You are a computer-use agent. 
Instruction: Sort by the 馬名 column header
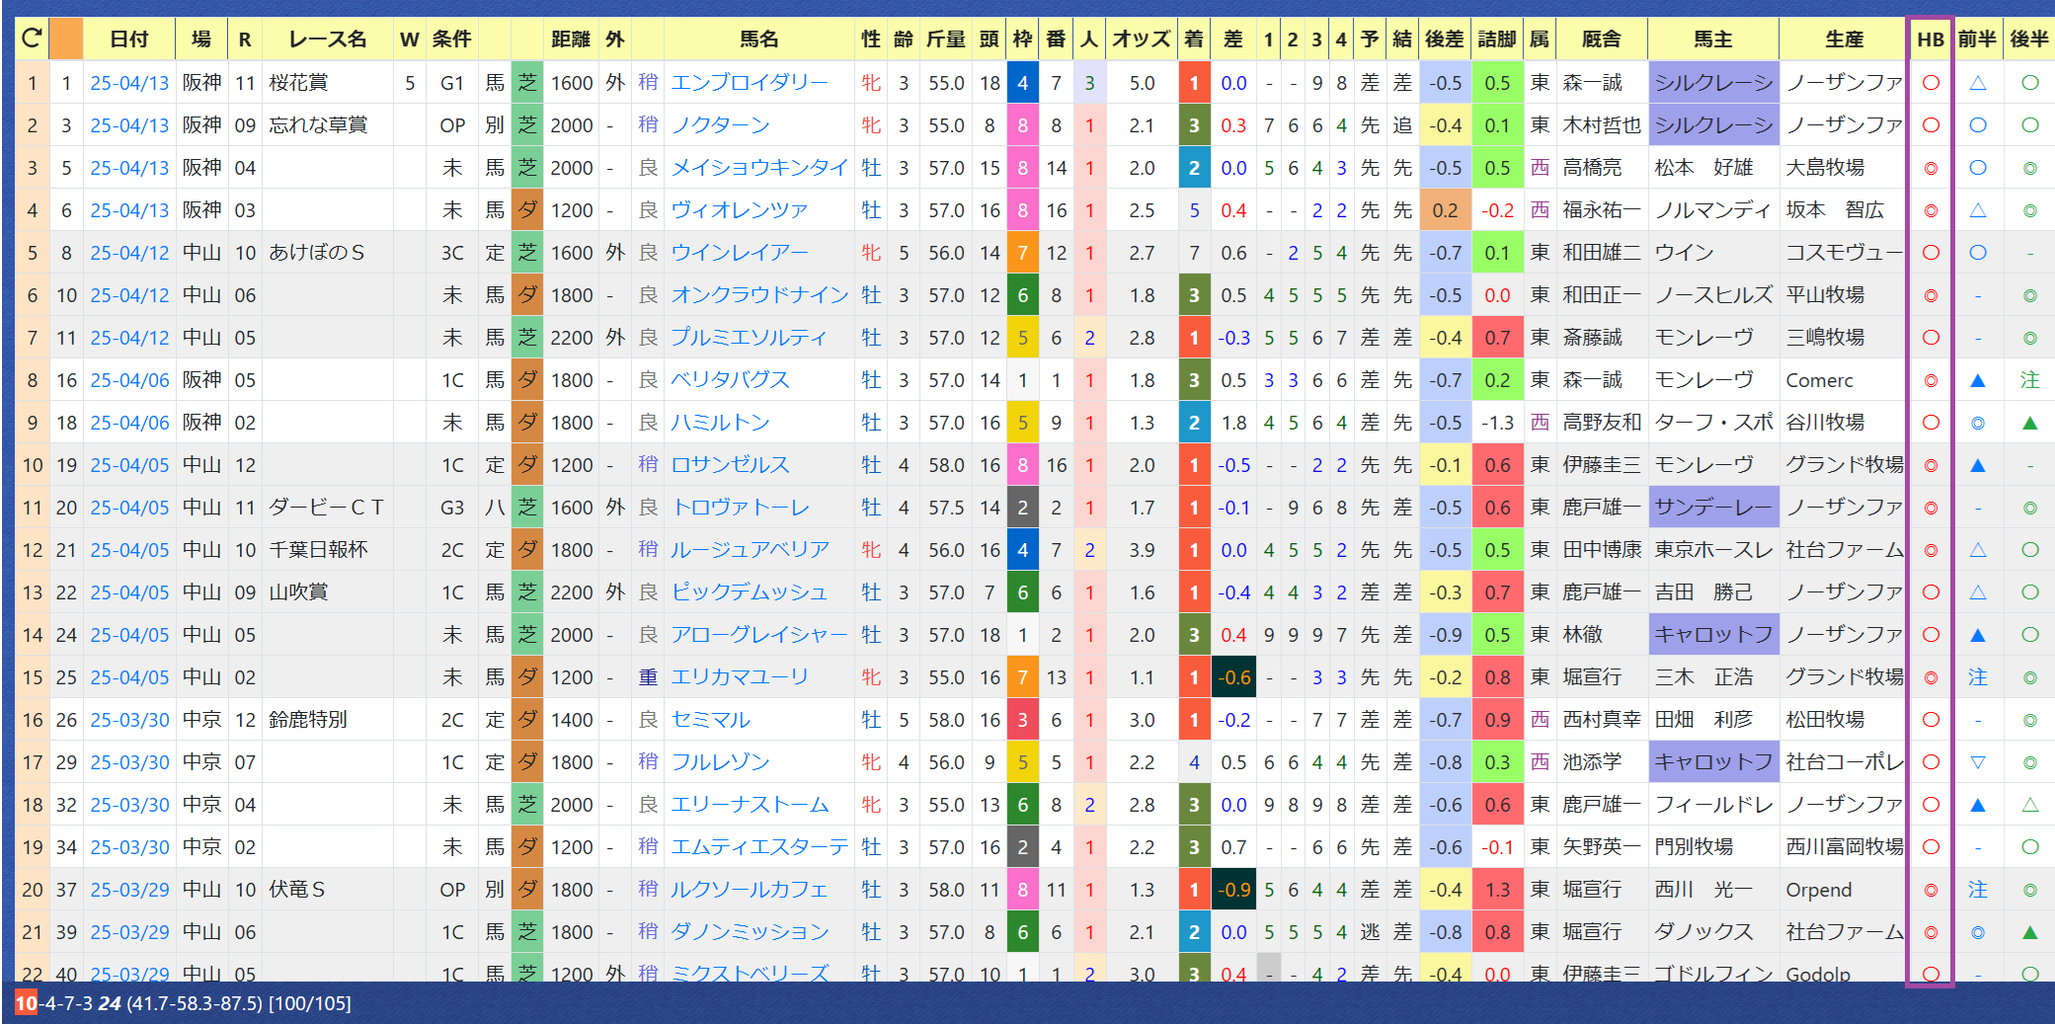759,39
